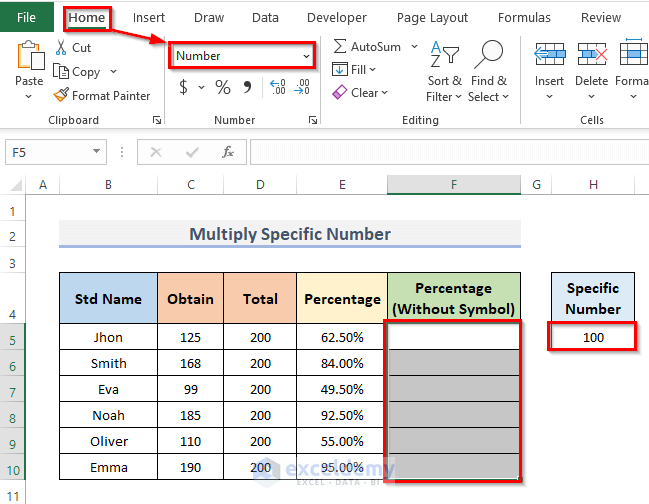Select column F header
This screenshot has height=504, width=649.
pos(453,185)
